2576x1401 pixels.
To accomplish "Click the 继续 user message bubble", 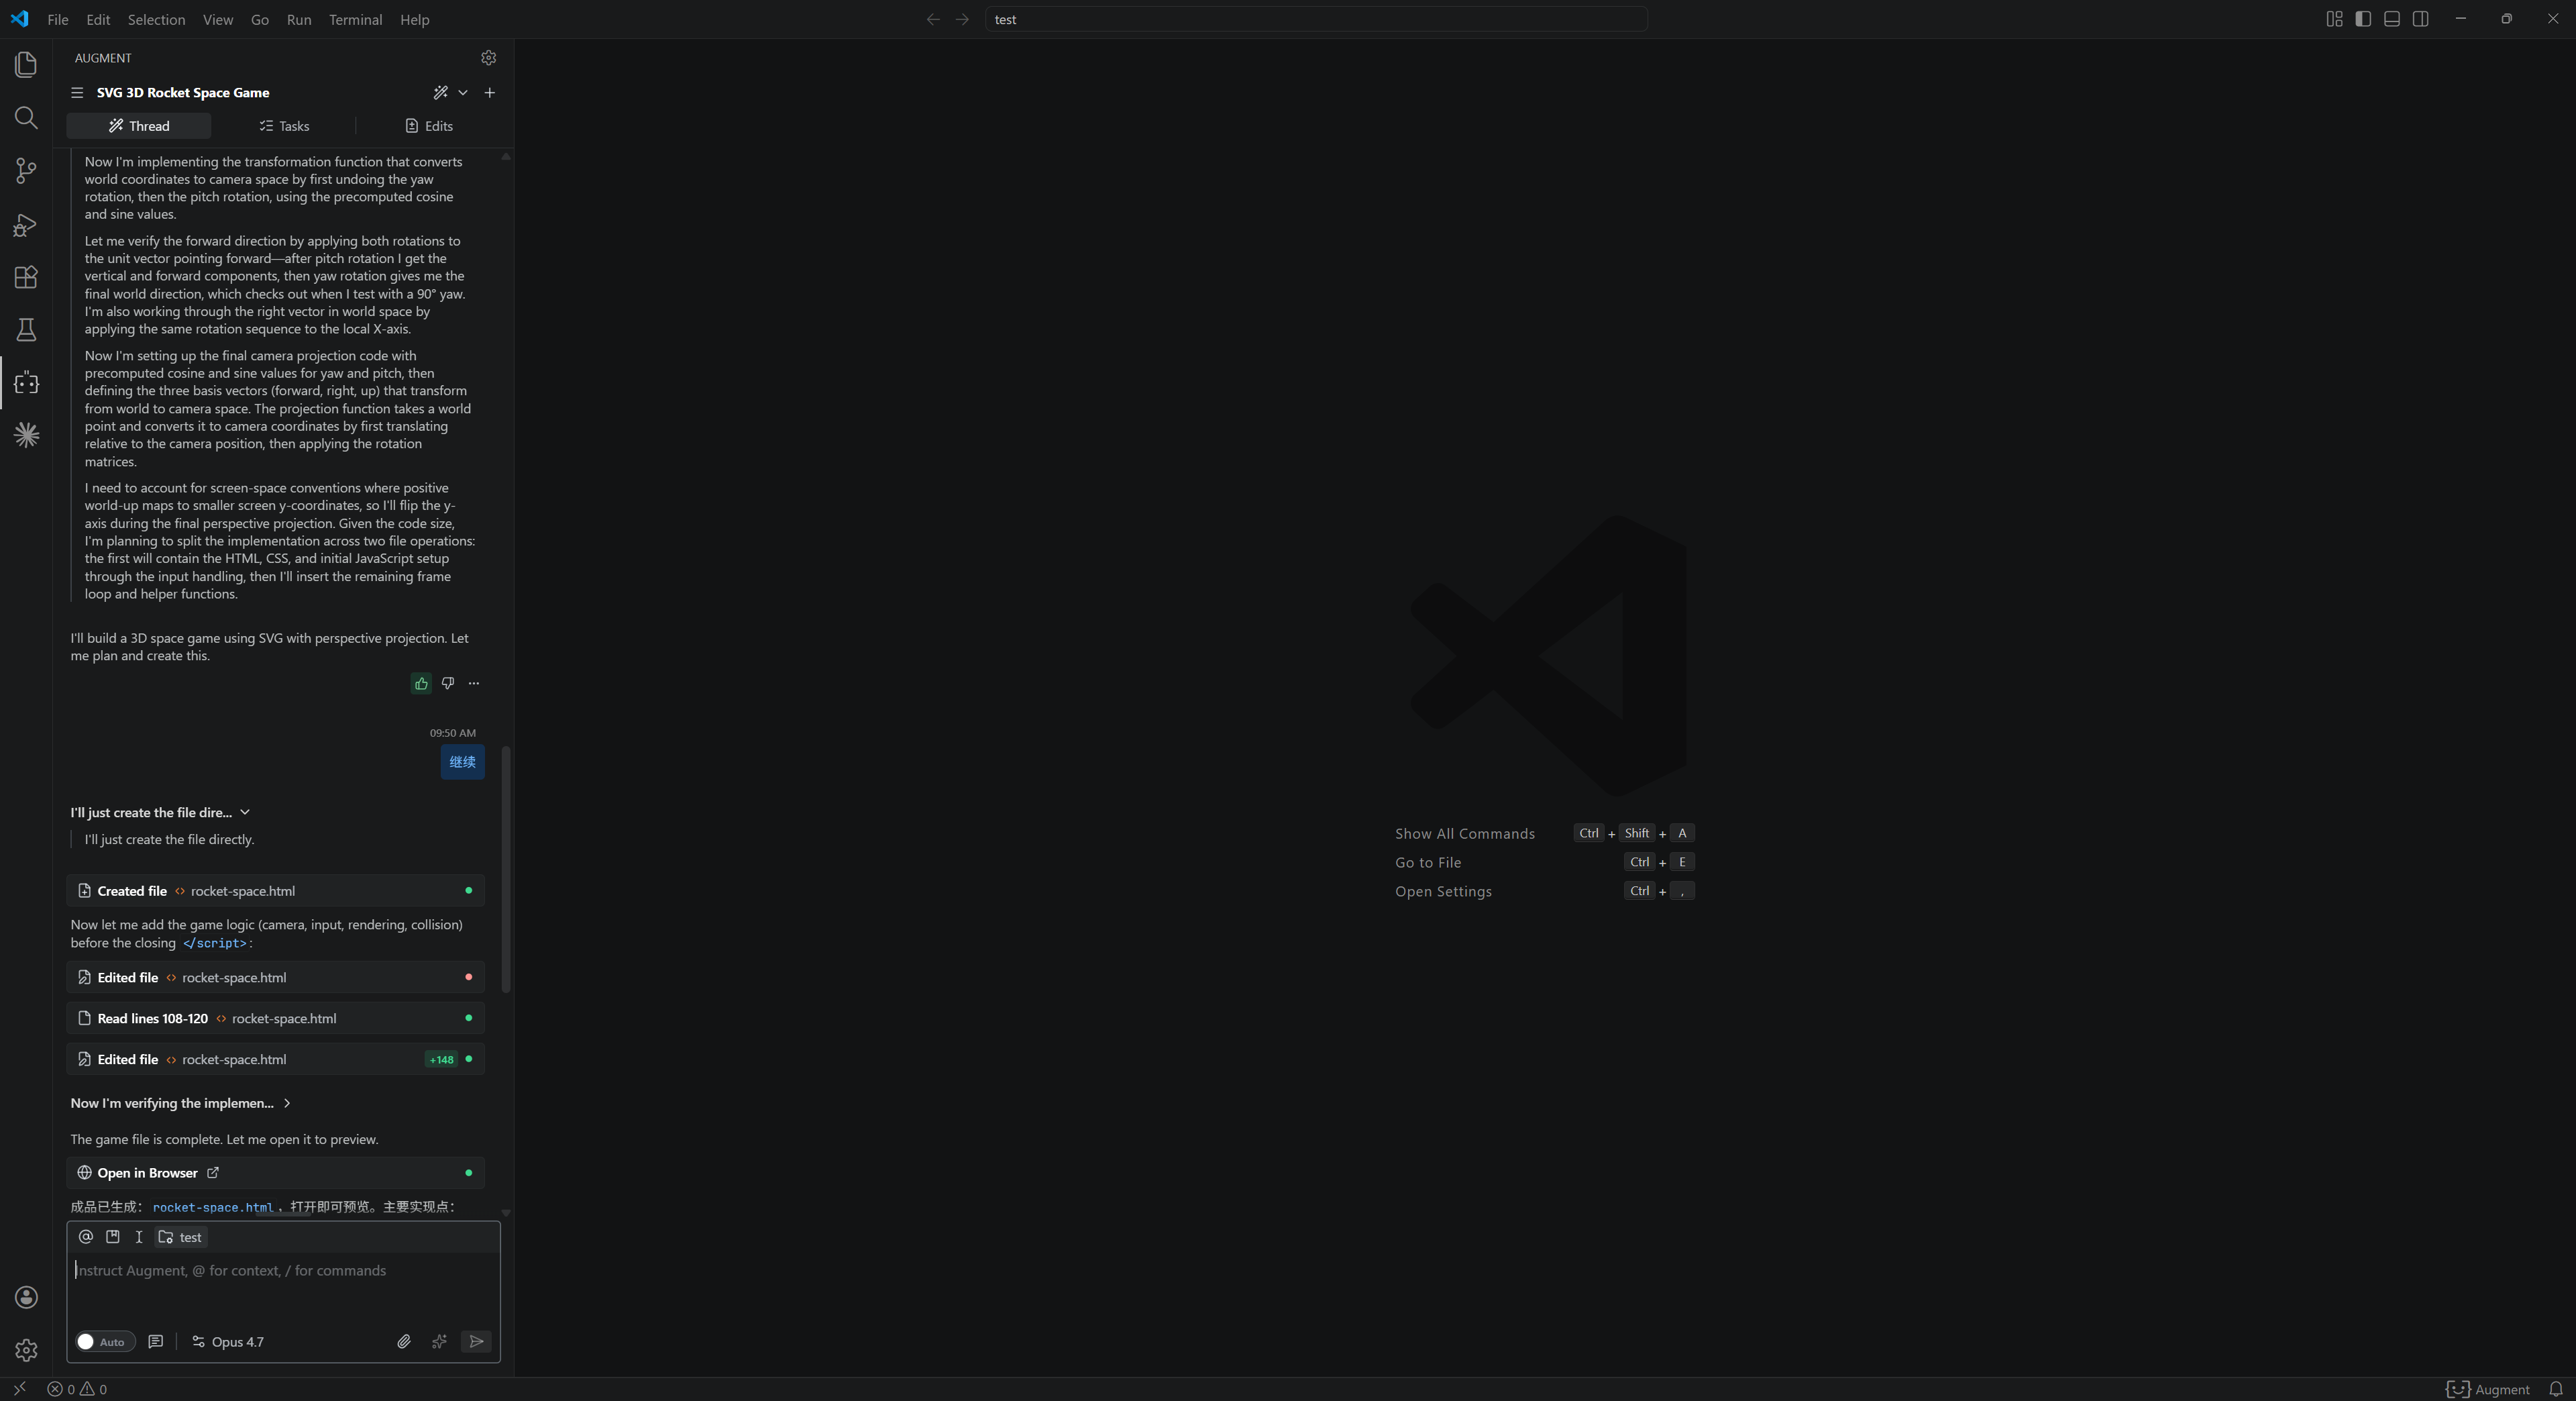I will tap(462, 762).
